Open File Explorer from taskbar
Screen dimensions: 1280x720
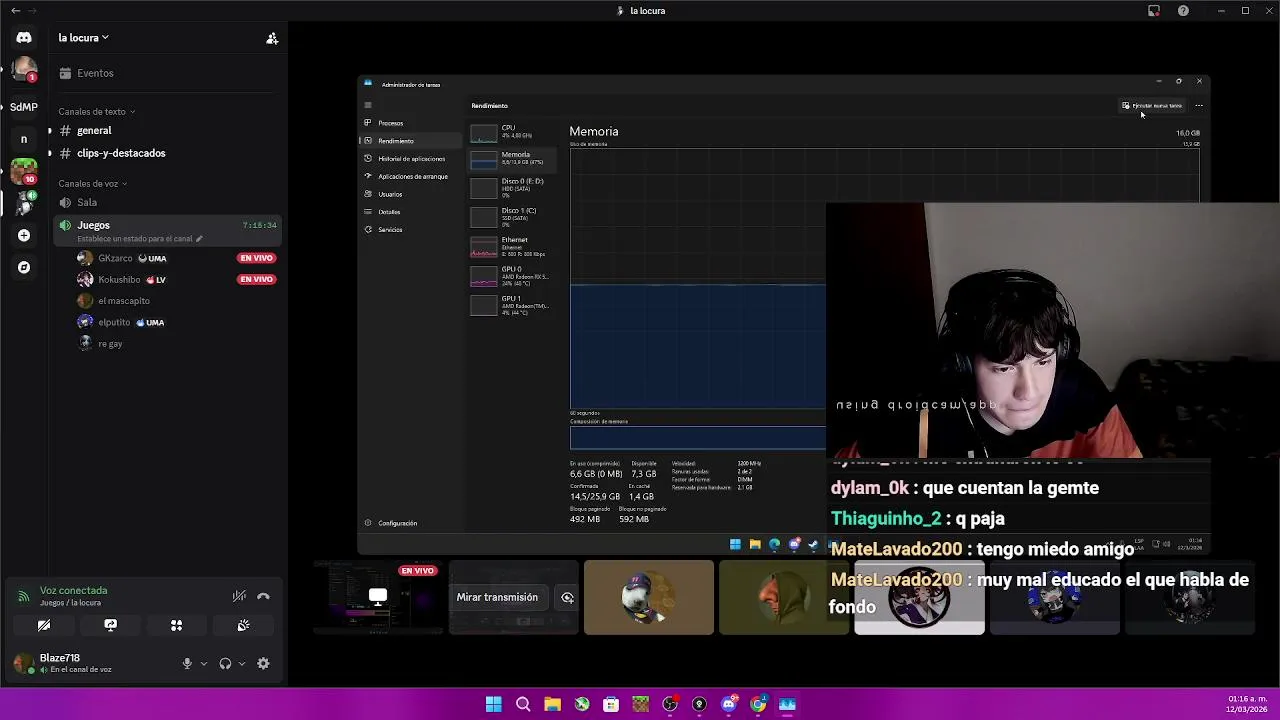552,705
